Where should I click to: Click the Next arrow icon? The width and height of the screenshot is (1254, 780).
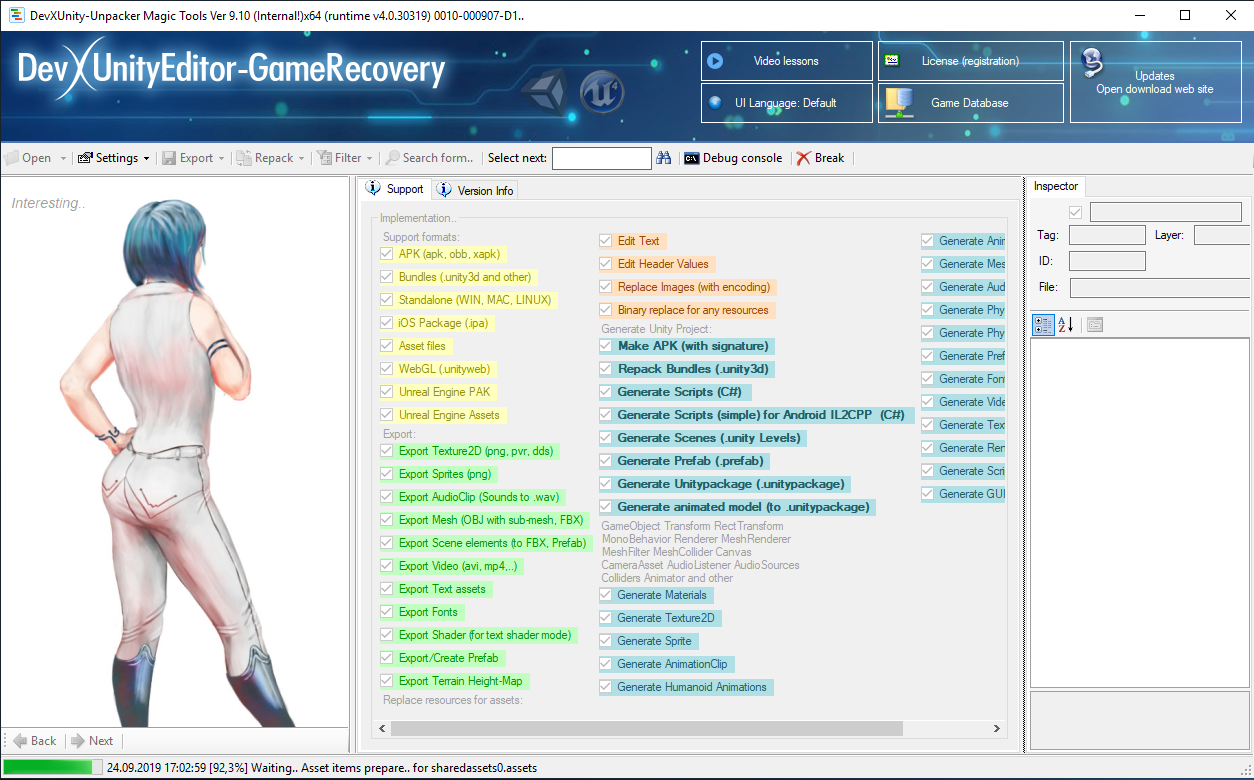77,741
